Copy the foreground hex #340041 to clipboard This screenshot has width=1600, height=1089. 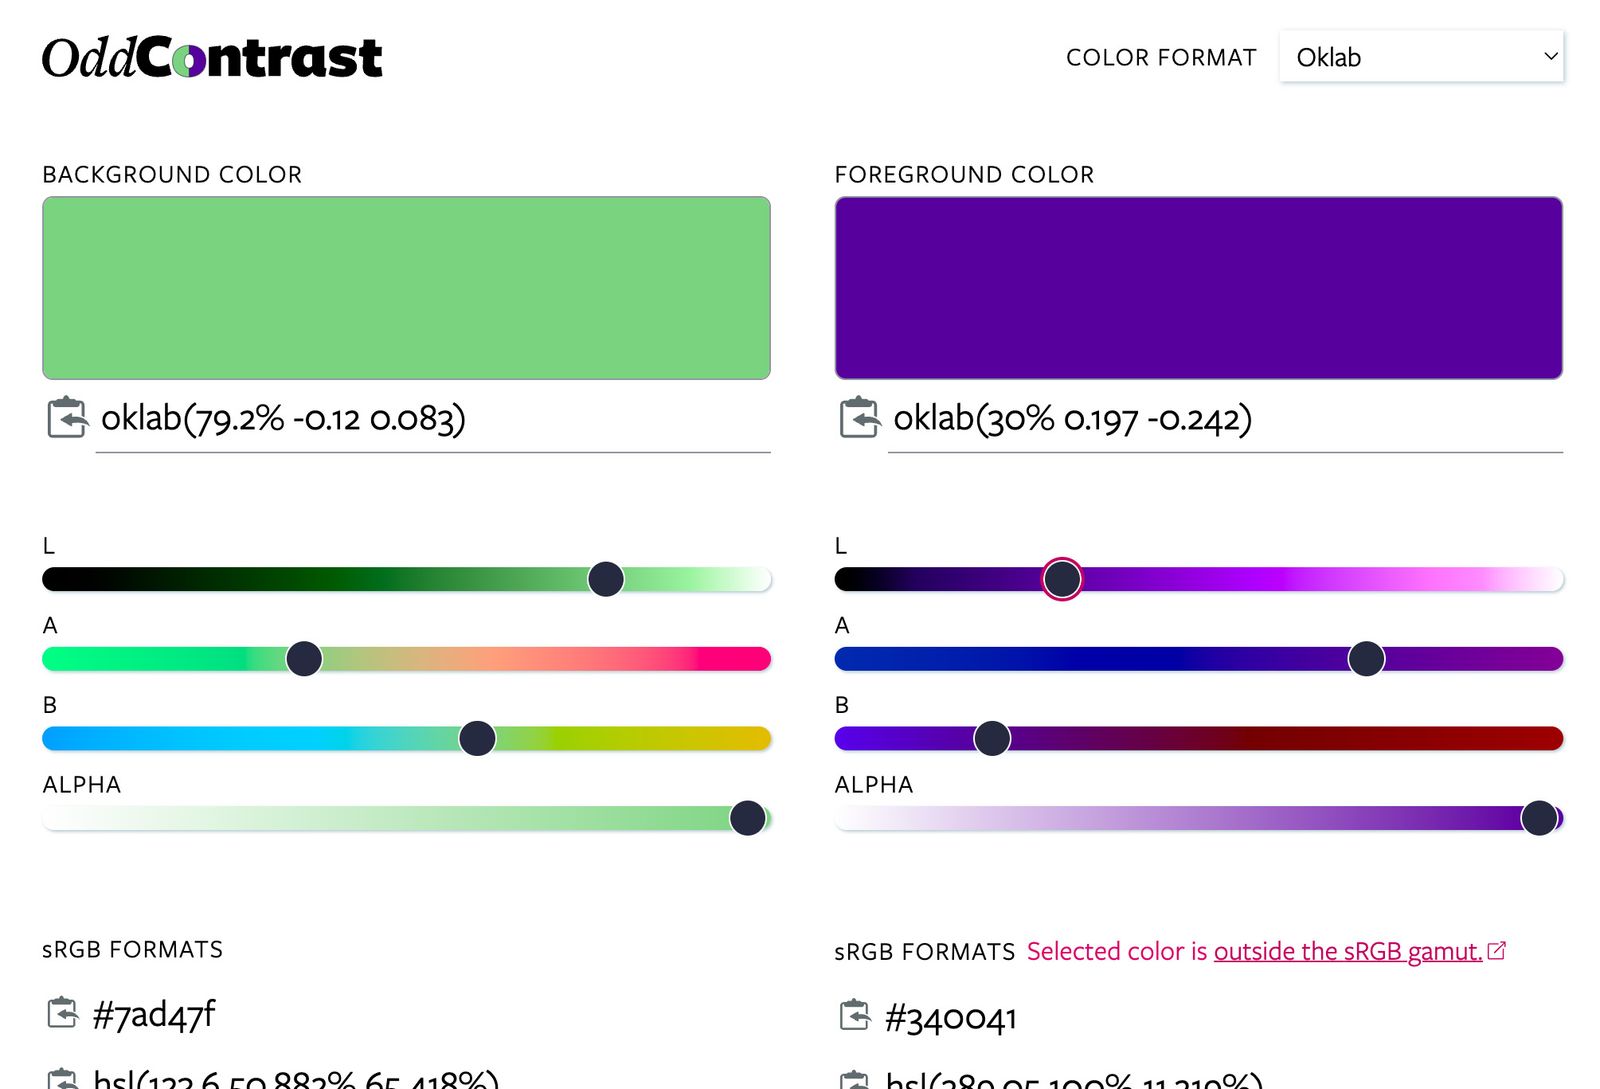(858, 1016)
